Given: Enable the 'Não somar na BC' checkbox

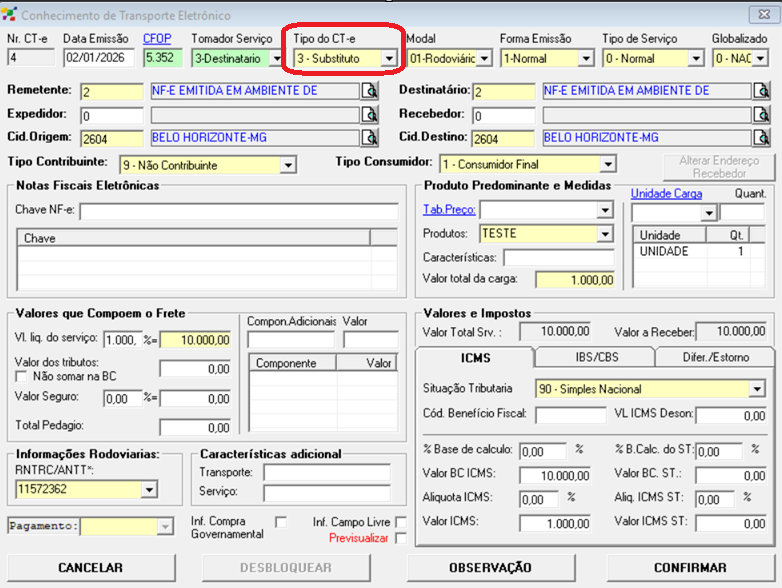Looking at the screenshot, I should 22,376.
